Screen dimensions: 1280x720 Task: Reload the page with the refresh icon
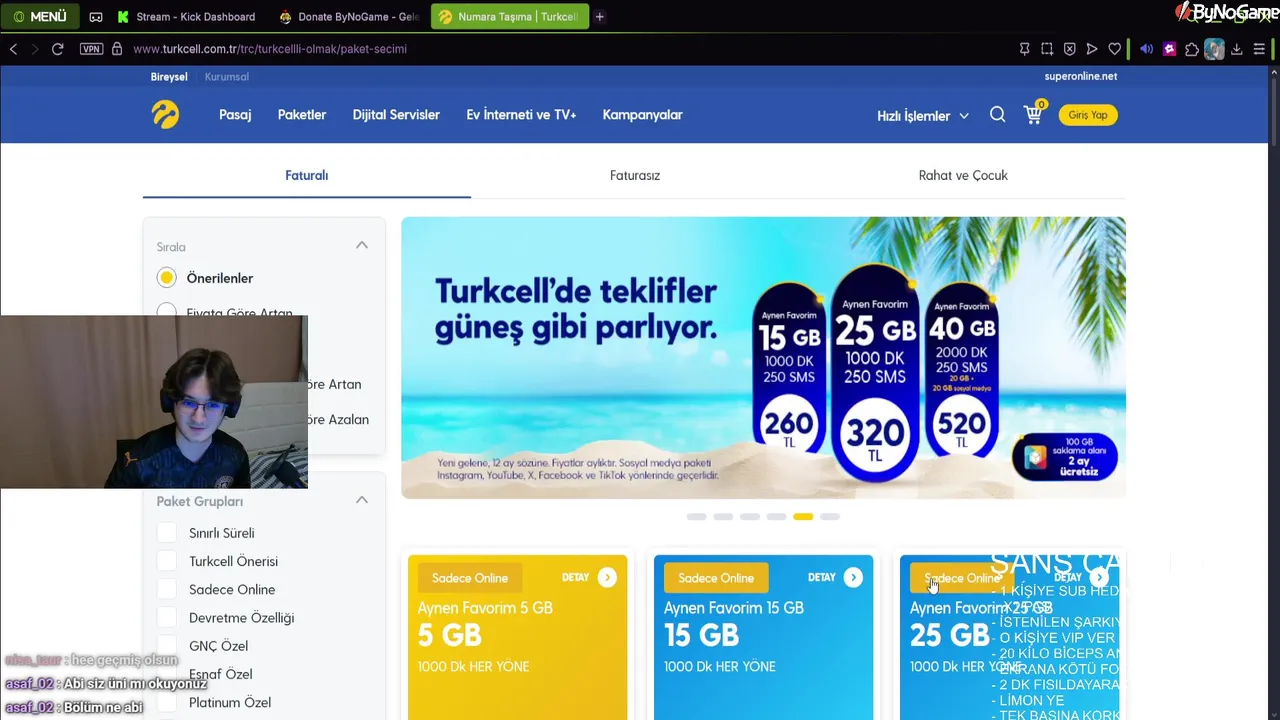tap(58, 49)
